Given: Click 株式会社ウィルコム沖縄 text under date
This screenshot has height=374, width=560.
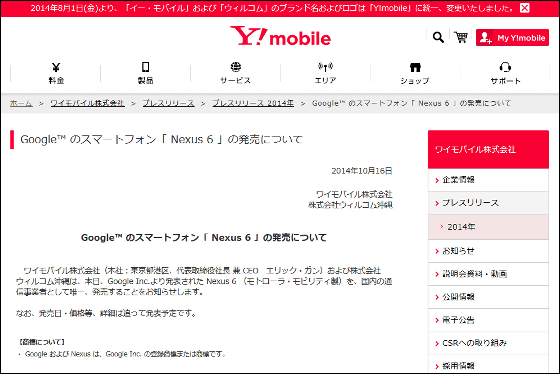Looking at the screenshot, I should (350, 205).
